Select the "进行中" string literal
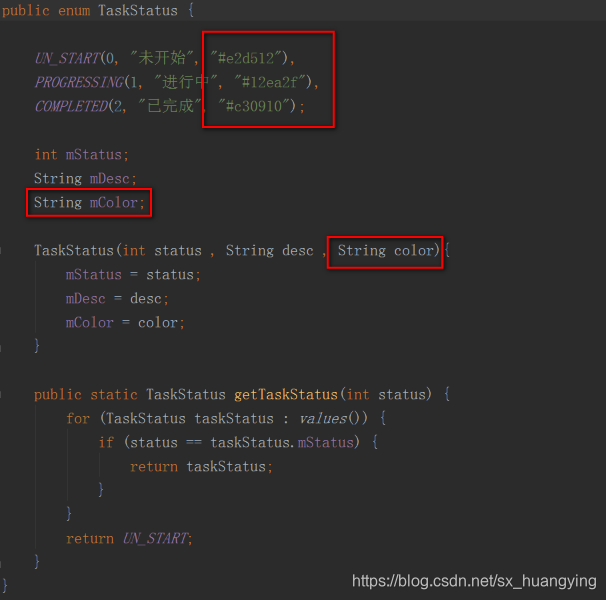 186,82
